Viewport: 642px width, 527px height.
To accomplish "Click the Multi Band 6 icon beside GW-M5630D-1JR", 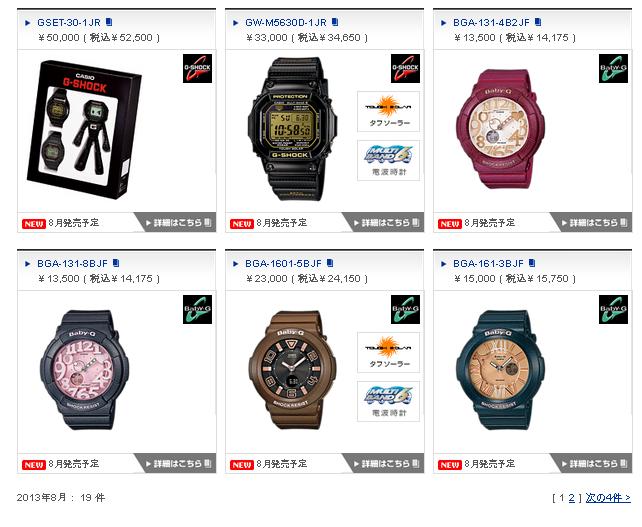I will point(389,160).
